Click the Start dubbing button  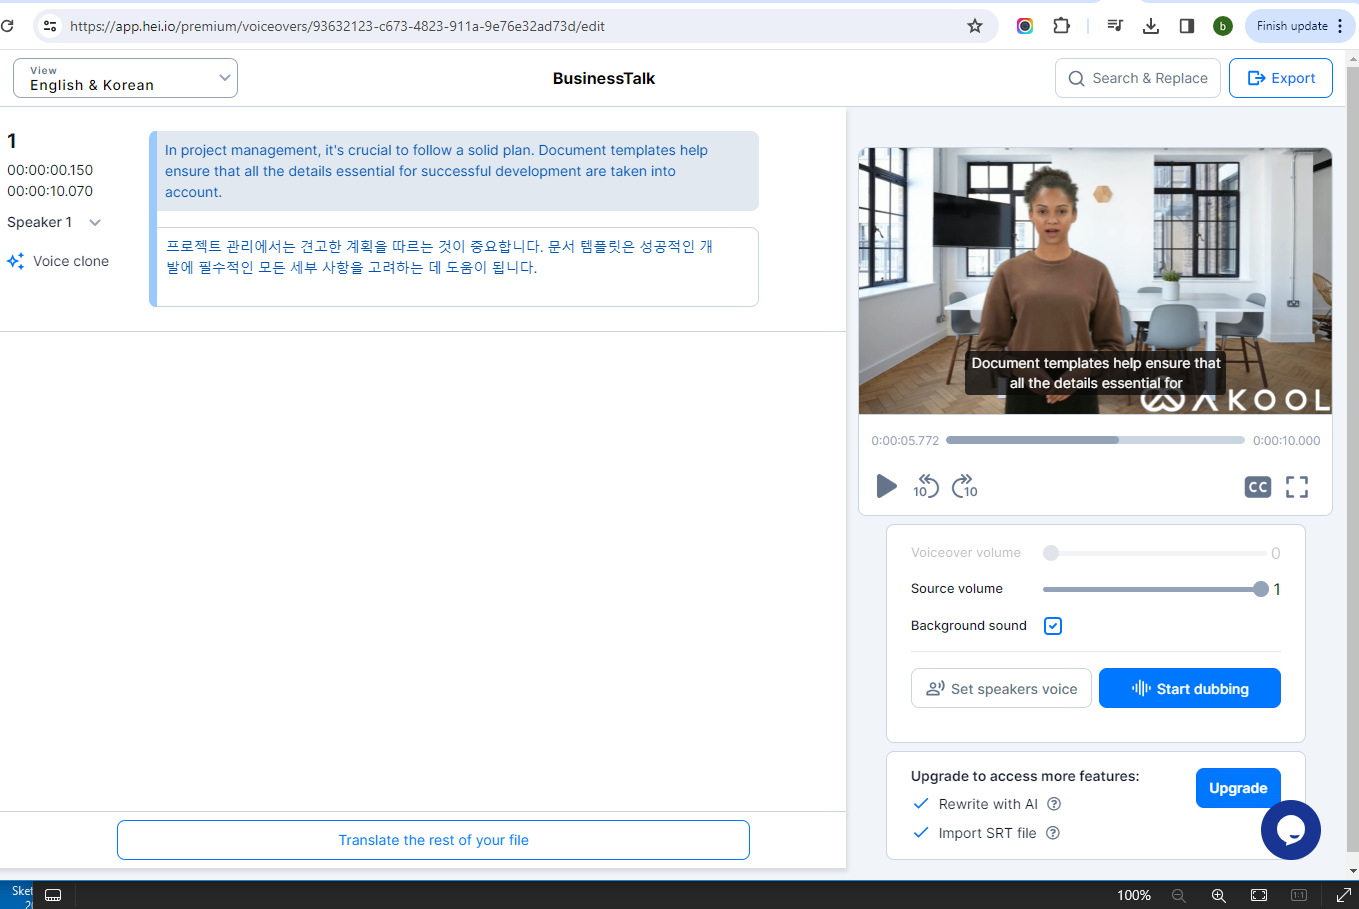[x=1189, y=688]
